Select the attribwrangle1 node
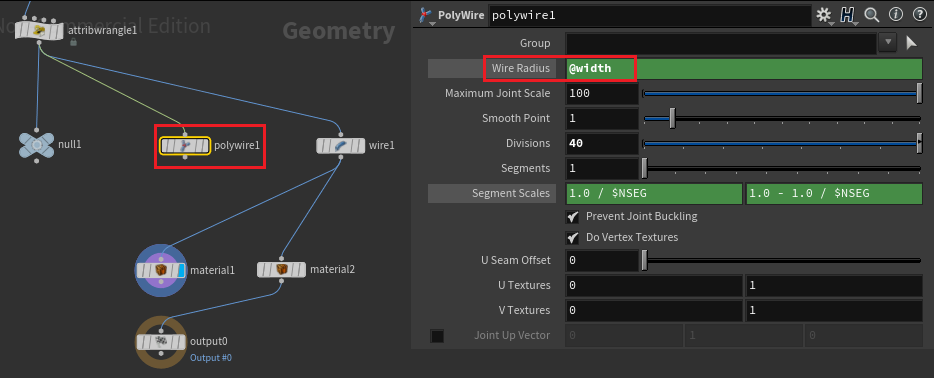Viewport: 934px width, 378px height. (x=39, y=30)
